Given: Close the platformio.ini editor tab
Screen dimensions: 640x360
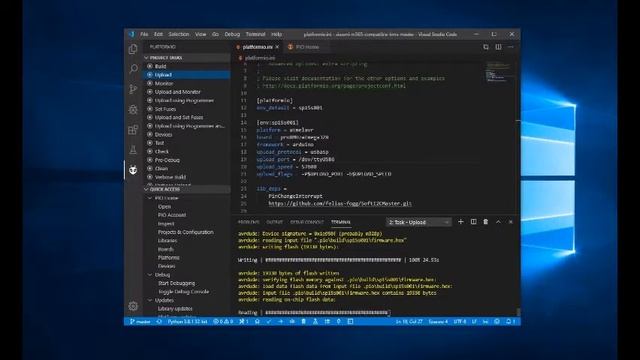Looking at the screenshot, I should tap(277, 47).
